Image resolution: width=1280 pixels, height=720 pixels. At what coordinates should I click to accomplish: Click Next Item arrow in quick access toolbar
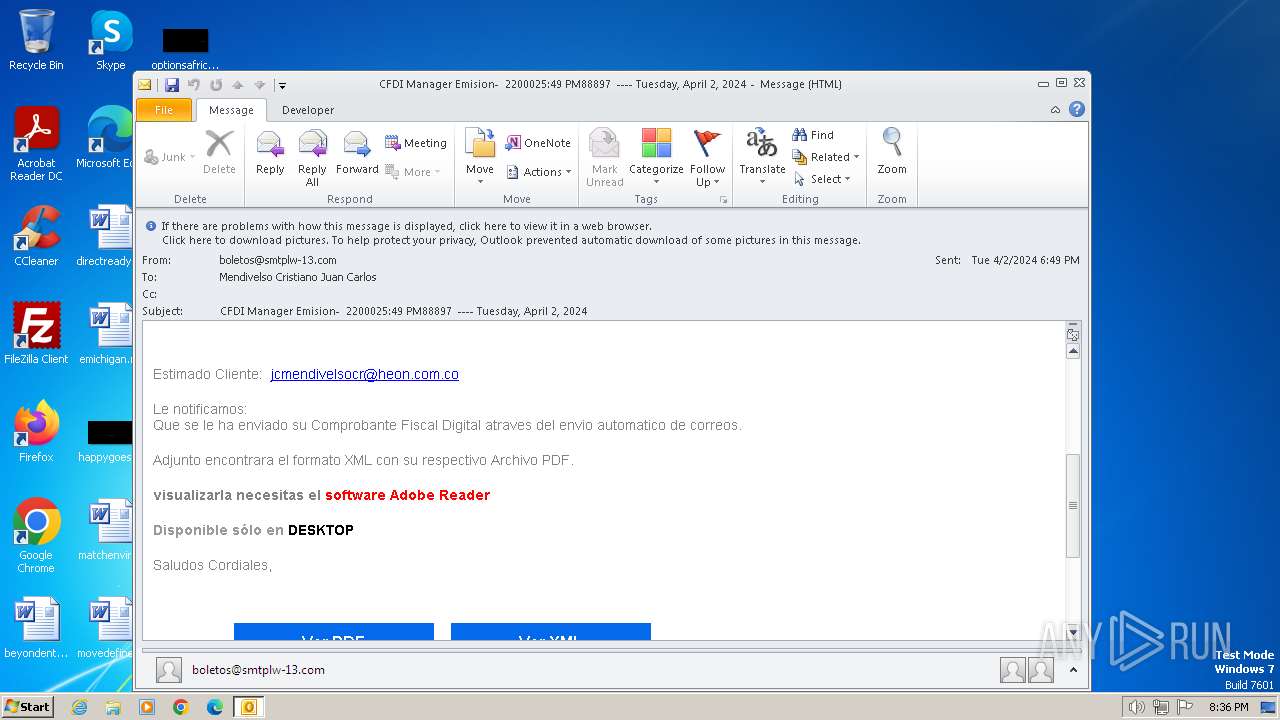coord(260,85)
